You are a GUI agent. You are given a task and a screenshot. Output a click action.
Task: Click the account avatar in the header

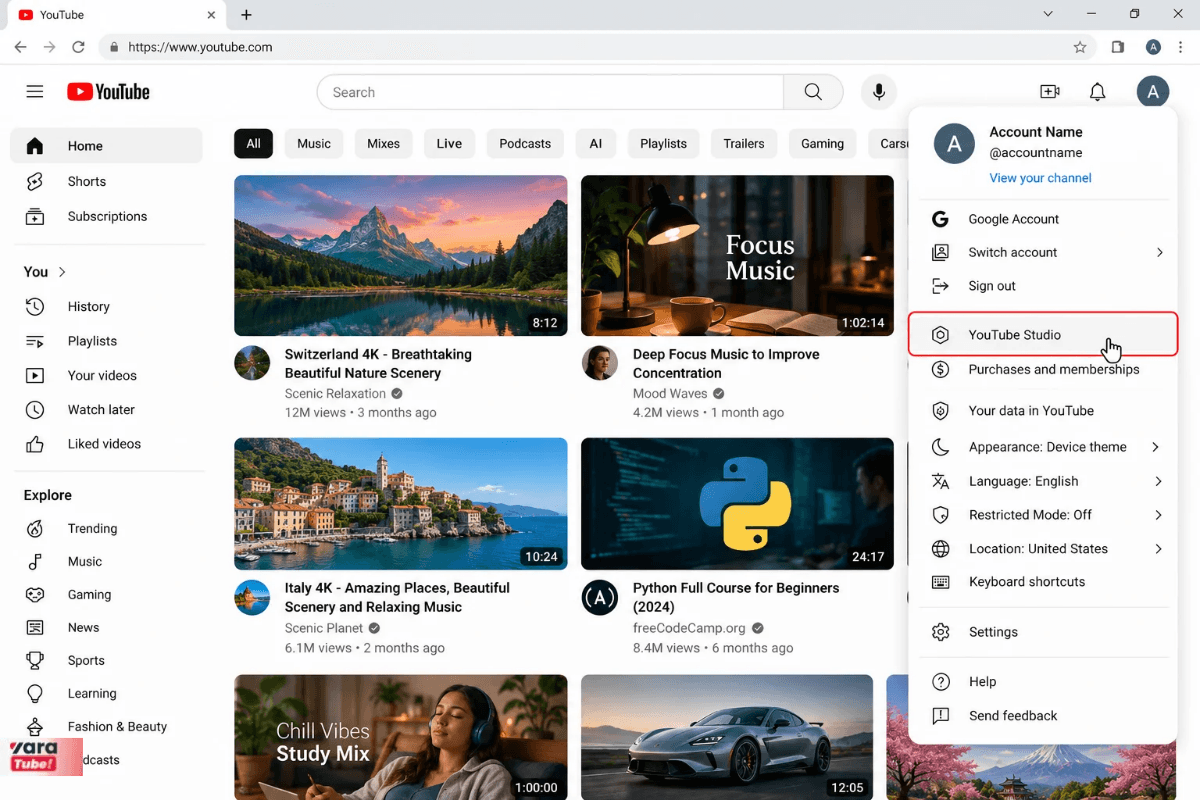pyautogui.click(x=1153, y=92)
